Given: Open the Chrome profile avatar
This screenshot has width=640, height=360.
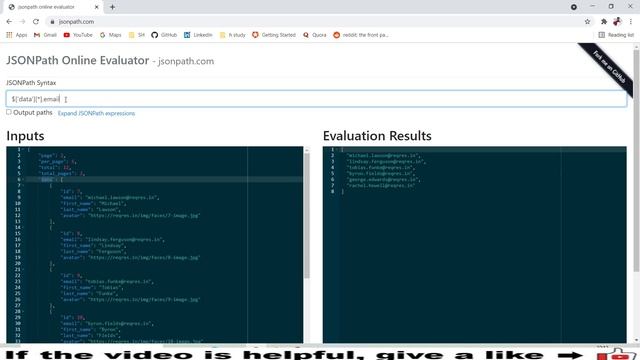Looking at the screenshot, I should tap(617, 22).
